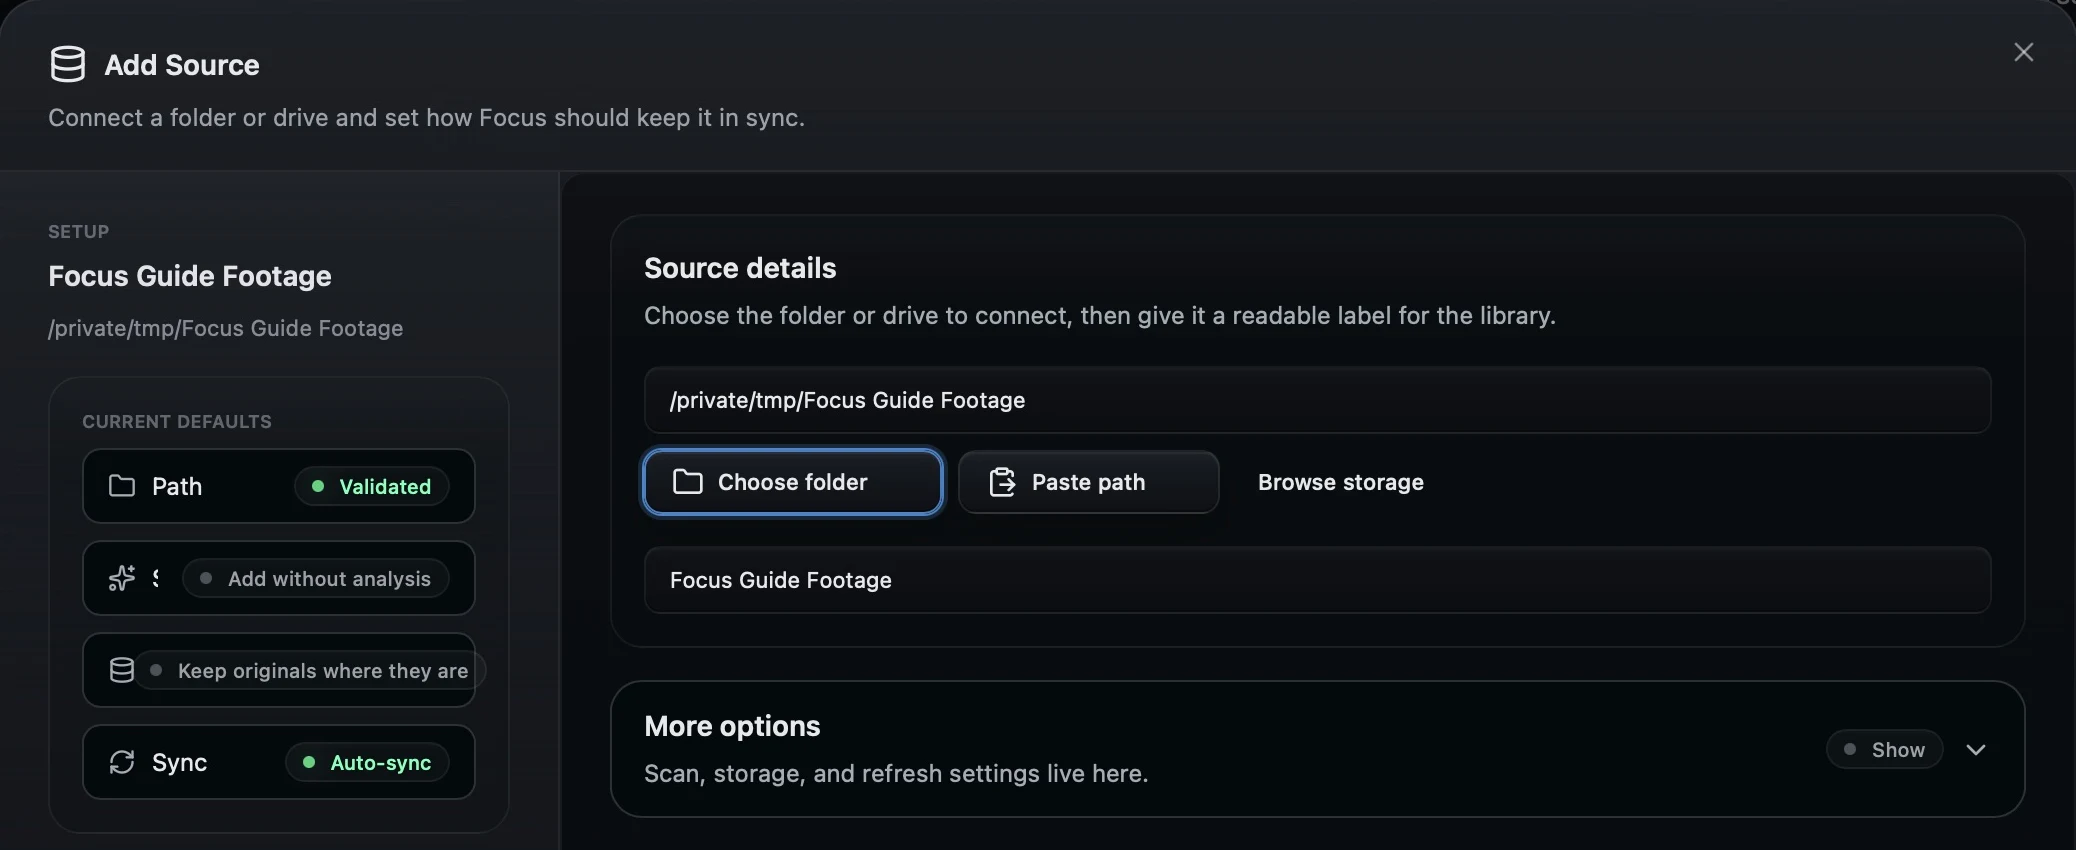Toggle Add without analysis badge
The height and width of the screenshot is (850, 2076).
pos(316,578)
